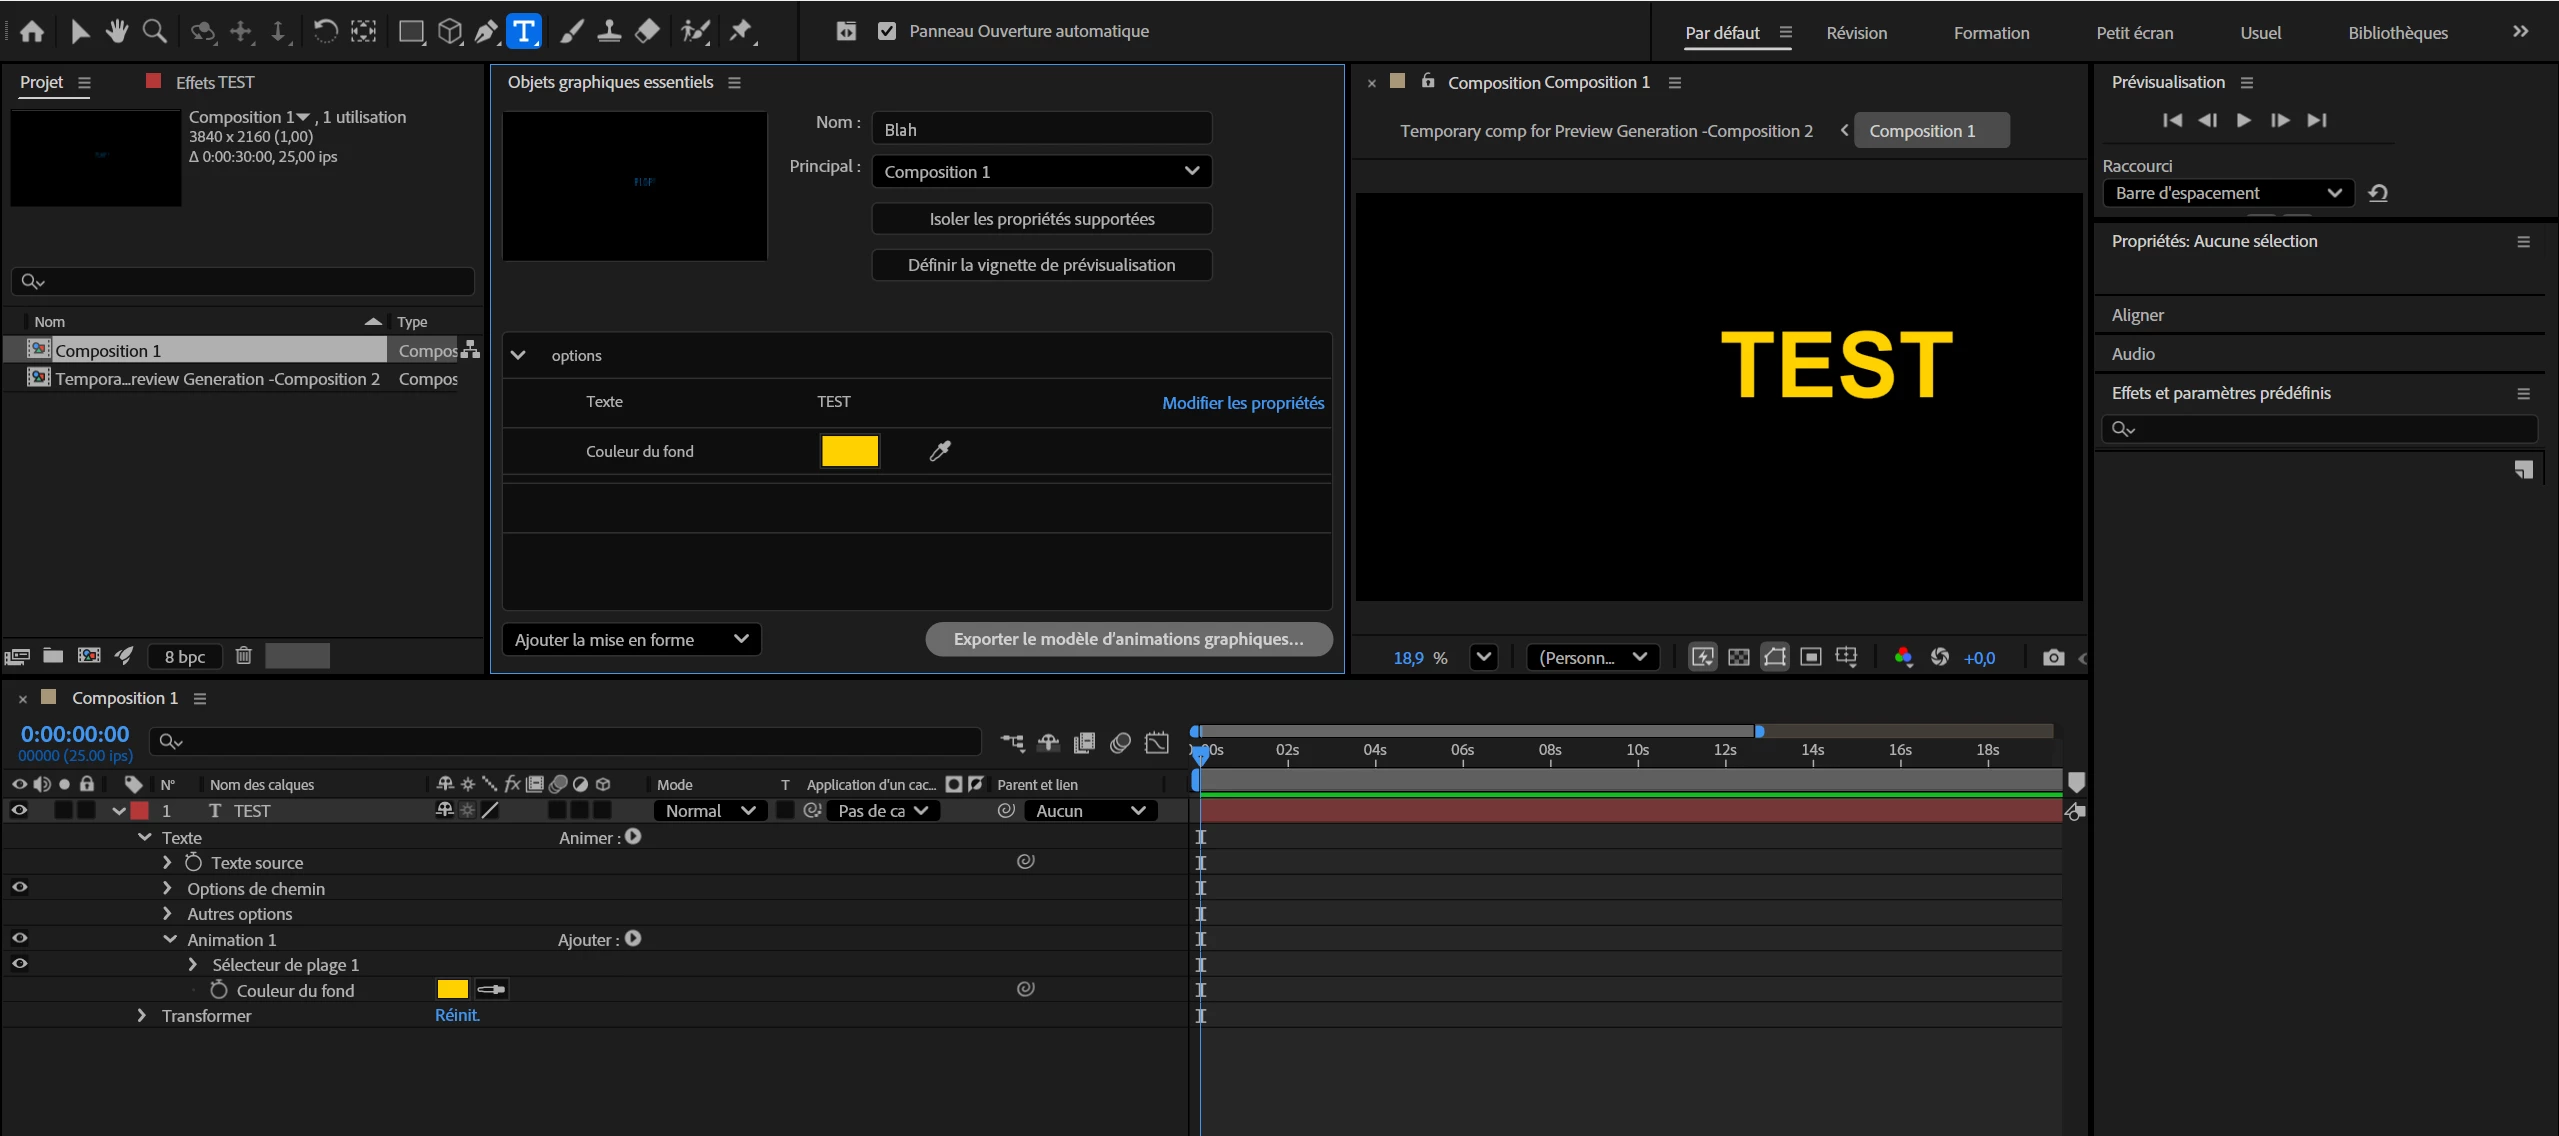Screen dimensions: 2559x1136
Task: Click Exporter le modèle d'animations graphiques button
Action: point(1128,639)
